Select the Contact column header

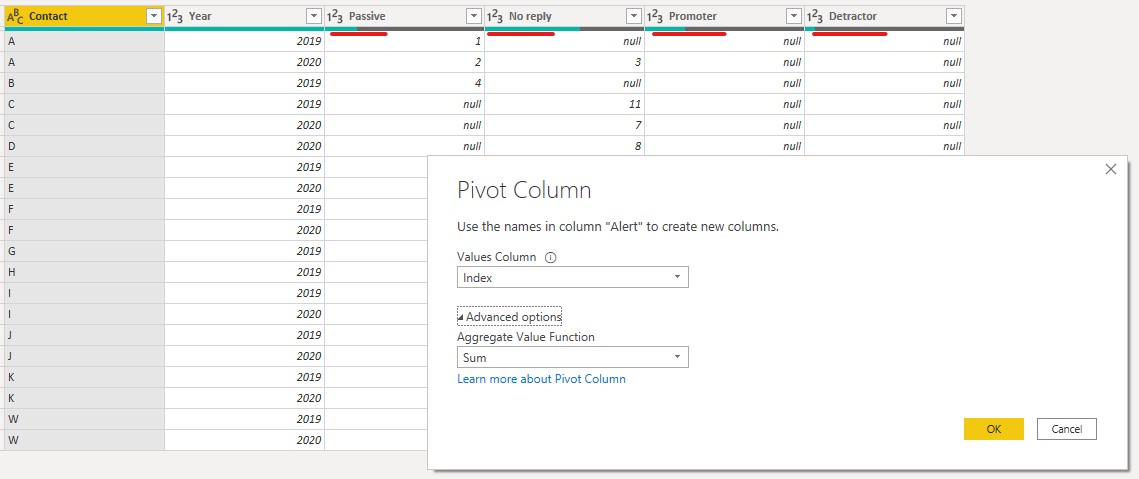coord(84,16)
